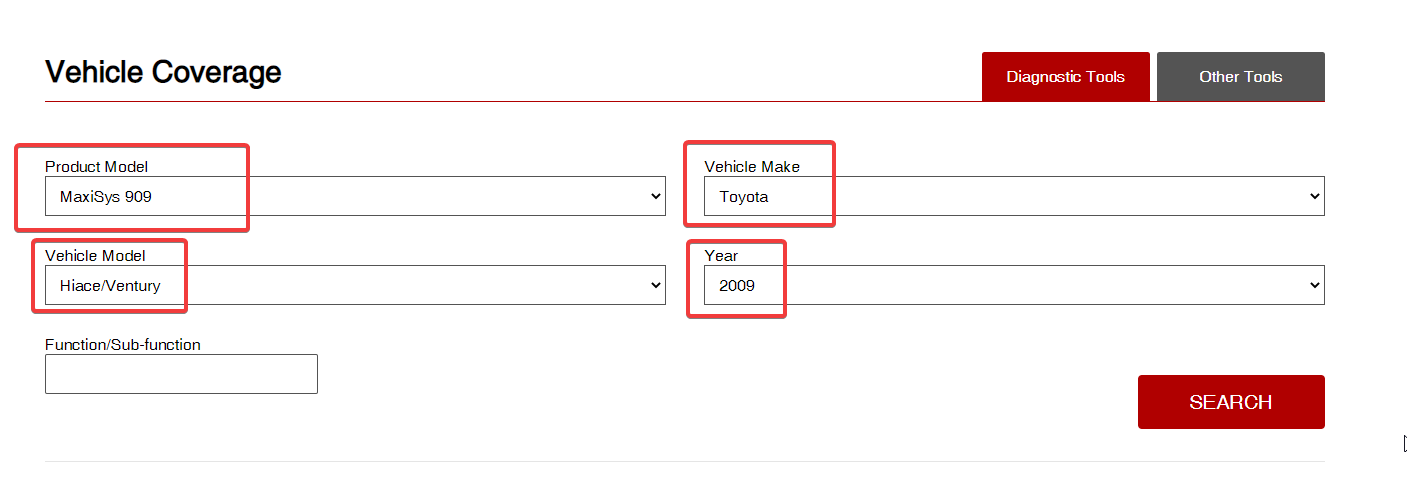The image size is (1407, 489).
Task: Switch to the Diagnostic Tools tab
Action: (x=1065, y=77)
